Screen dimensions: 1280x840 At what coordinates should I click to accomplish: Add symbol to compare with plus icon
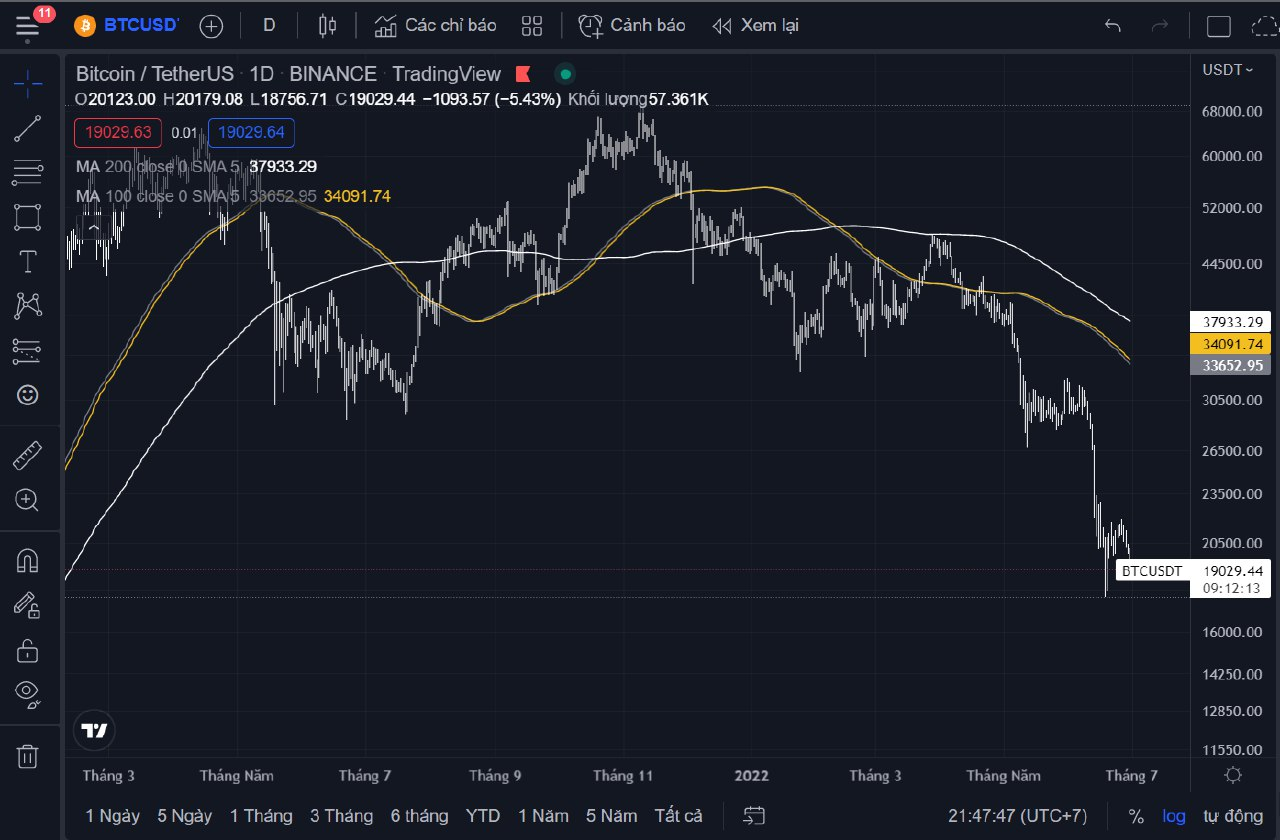211,26
